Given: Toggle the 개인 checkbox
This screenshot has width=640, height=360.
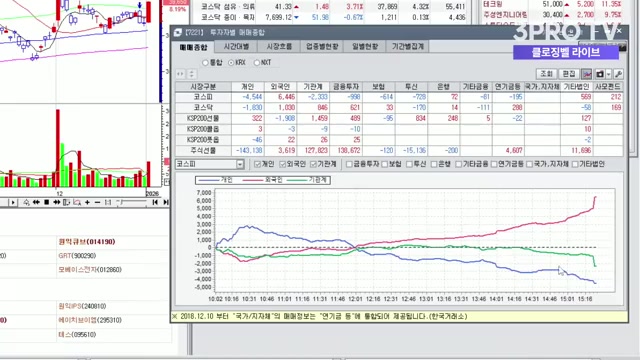Looking at the screenshot, I should 257,164.
